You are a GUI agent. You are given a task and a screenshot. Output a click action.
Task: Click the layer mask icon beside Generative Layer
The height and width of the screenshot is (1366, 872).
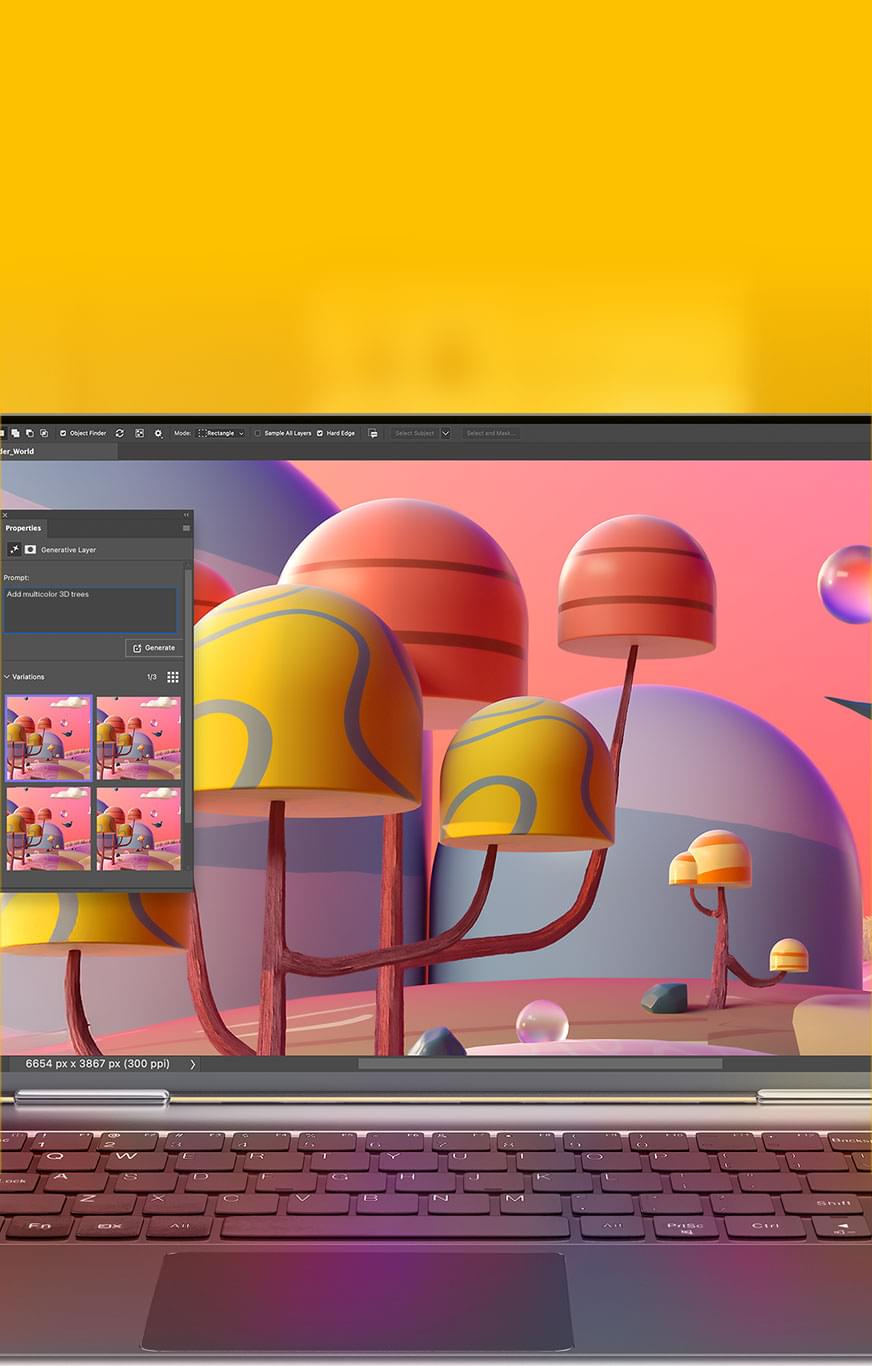30,549
